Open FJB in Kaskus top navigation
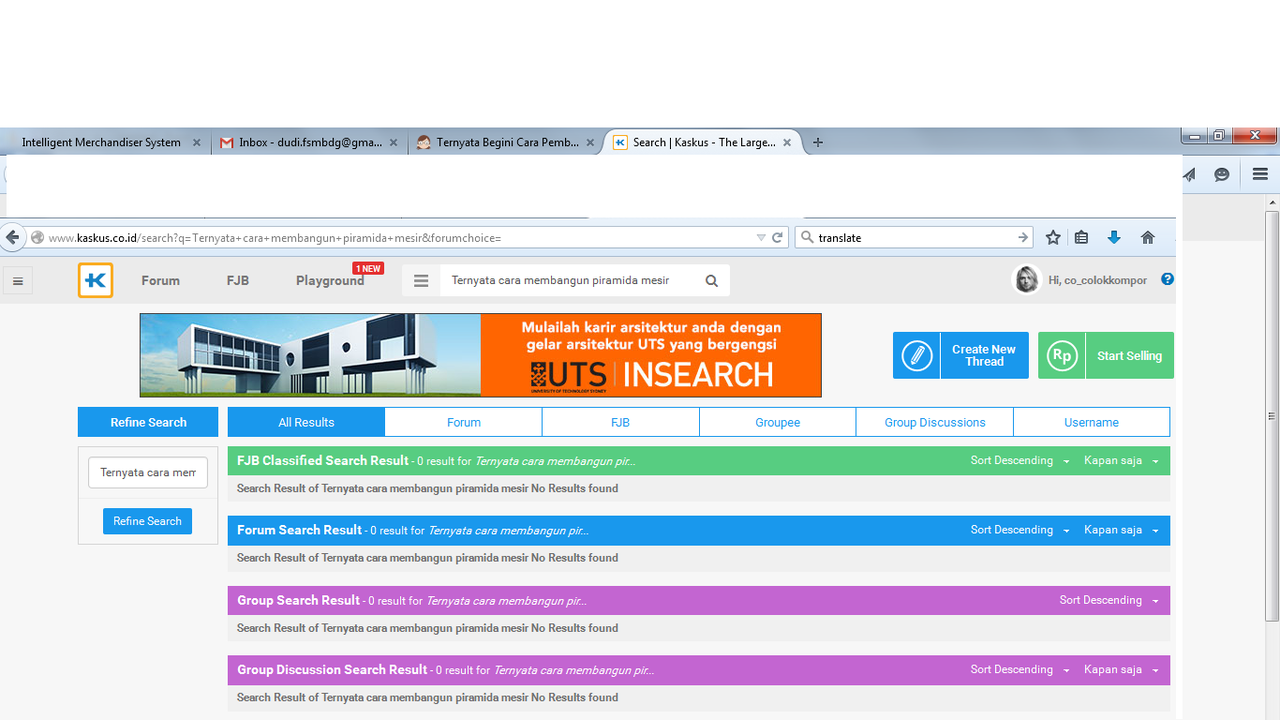 click(238, 281)
